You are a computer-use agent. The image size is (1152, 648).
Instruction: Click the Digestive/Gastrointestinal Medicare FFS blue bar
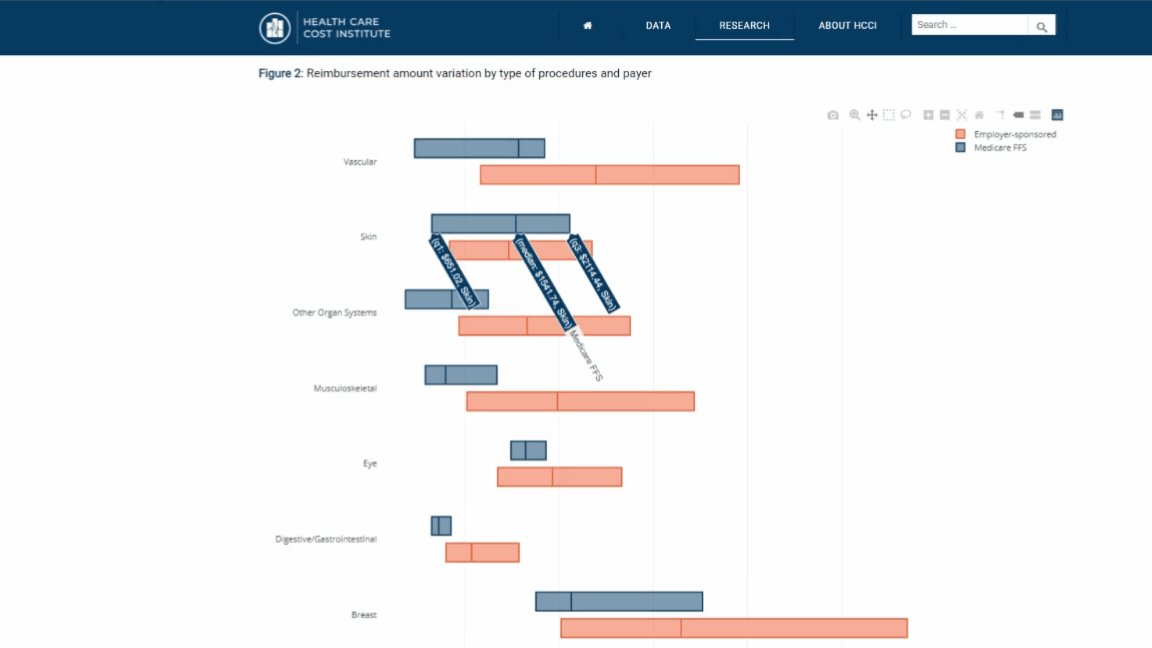(441, 525)
